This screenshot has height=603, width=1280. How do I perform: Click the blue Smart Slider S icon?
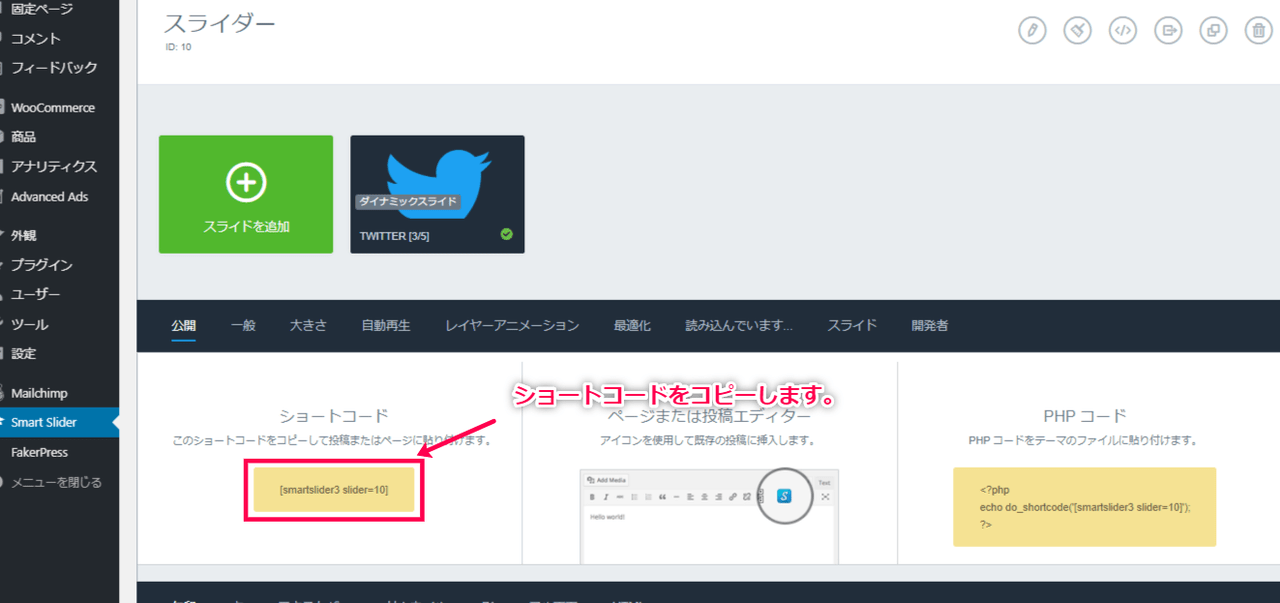(x=784, y=495)
